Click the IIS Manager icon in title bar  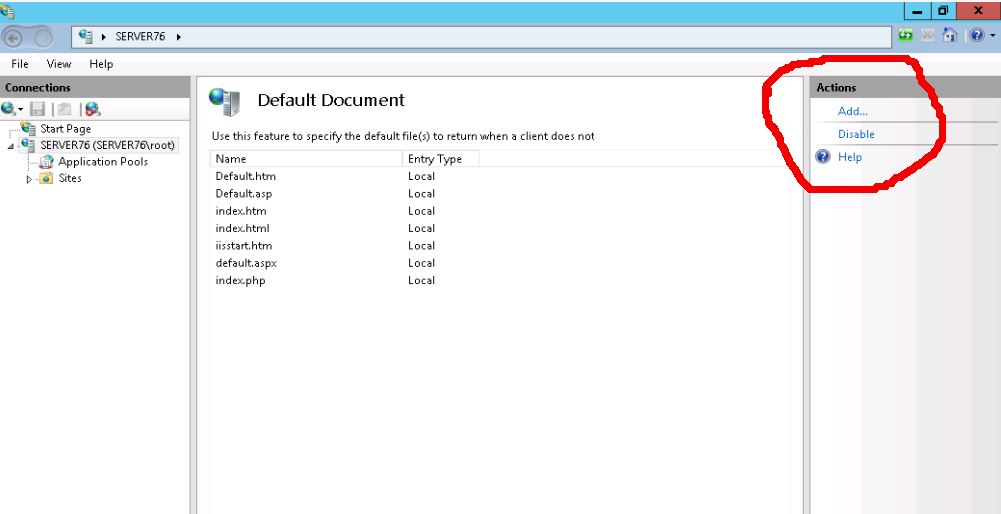click(x=6, y=10)
